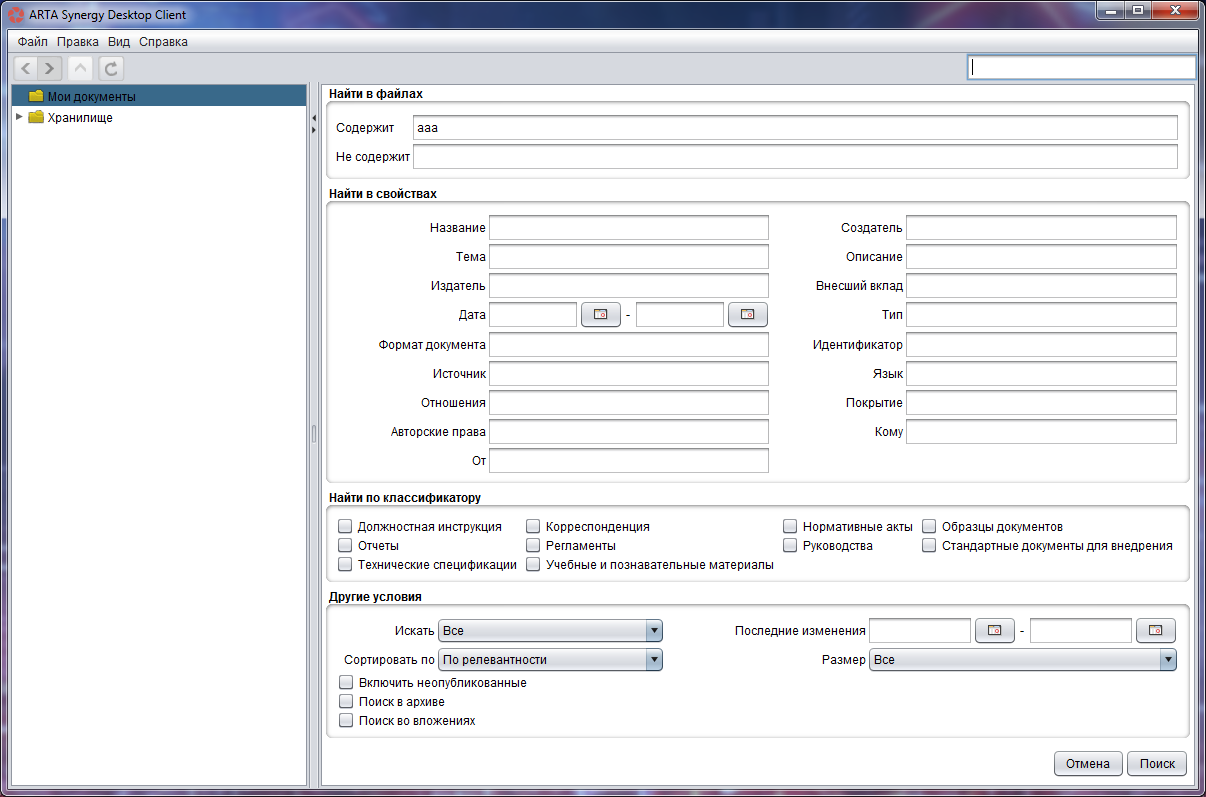Check the Руководства checkbox

(x=790, y=546)
